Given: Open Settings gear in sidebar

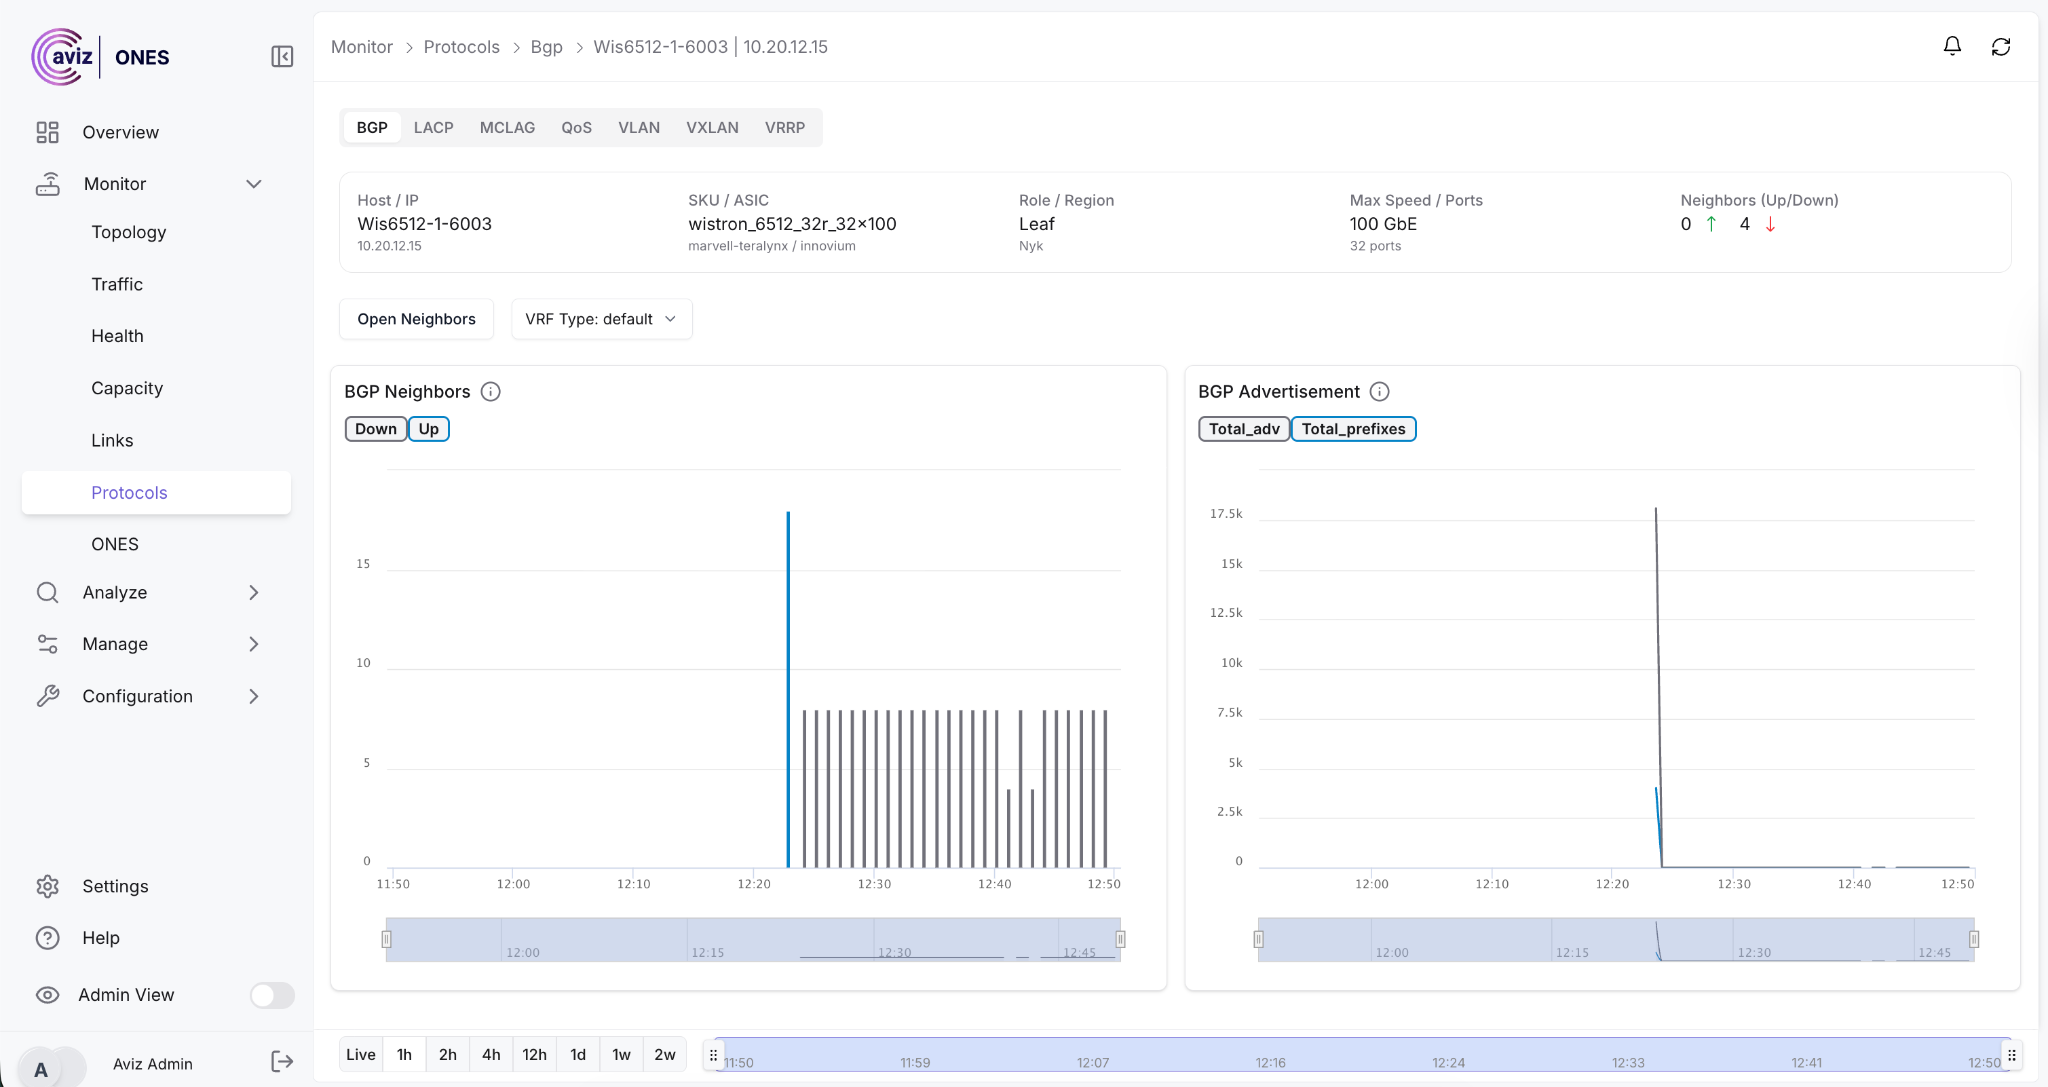Looking at the screenshot, I should tap(48, 886).
